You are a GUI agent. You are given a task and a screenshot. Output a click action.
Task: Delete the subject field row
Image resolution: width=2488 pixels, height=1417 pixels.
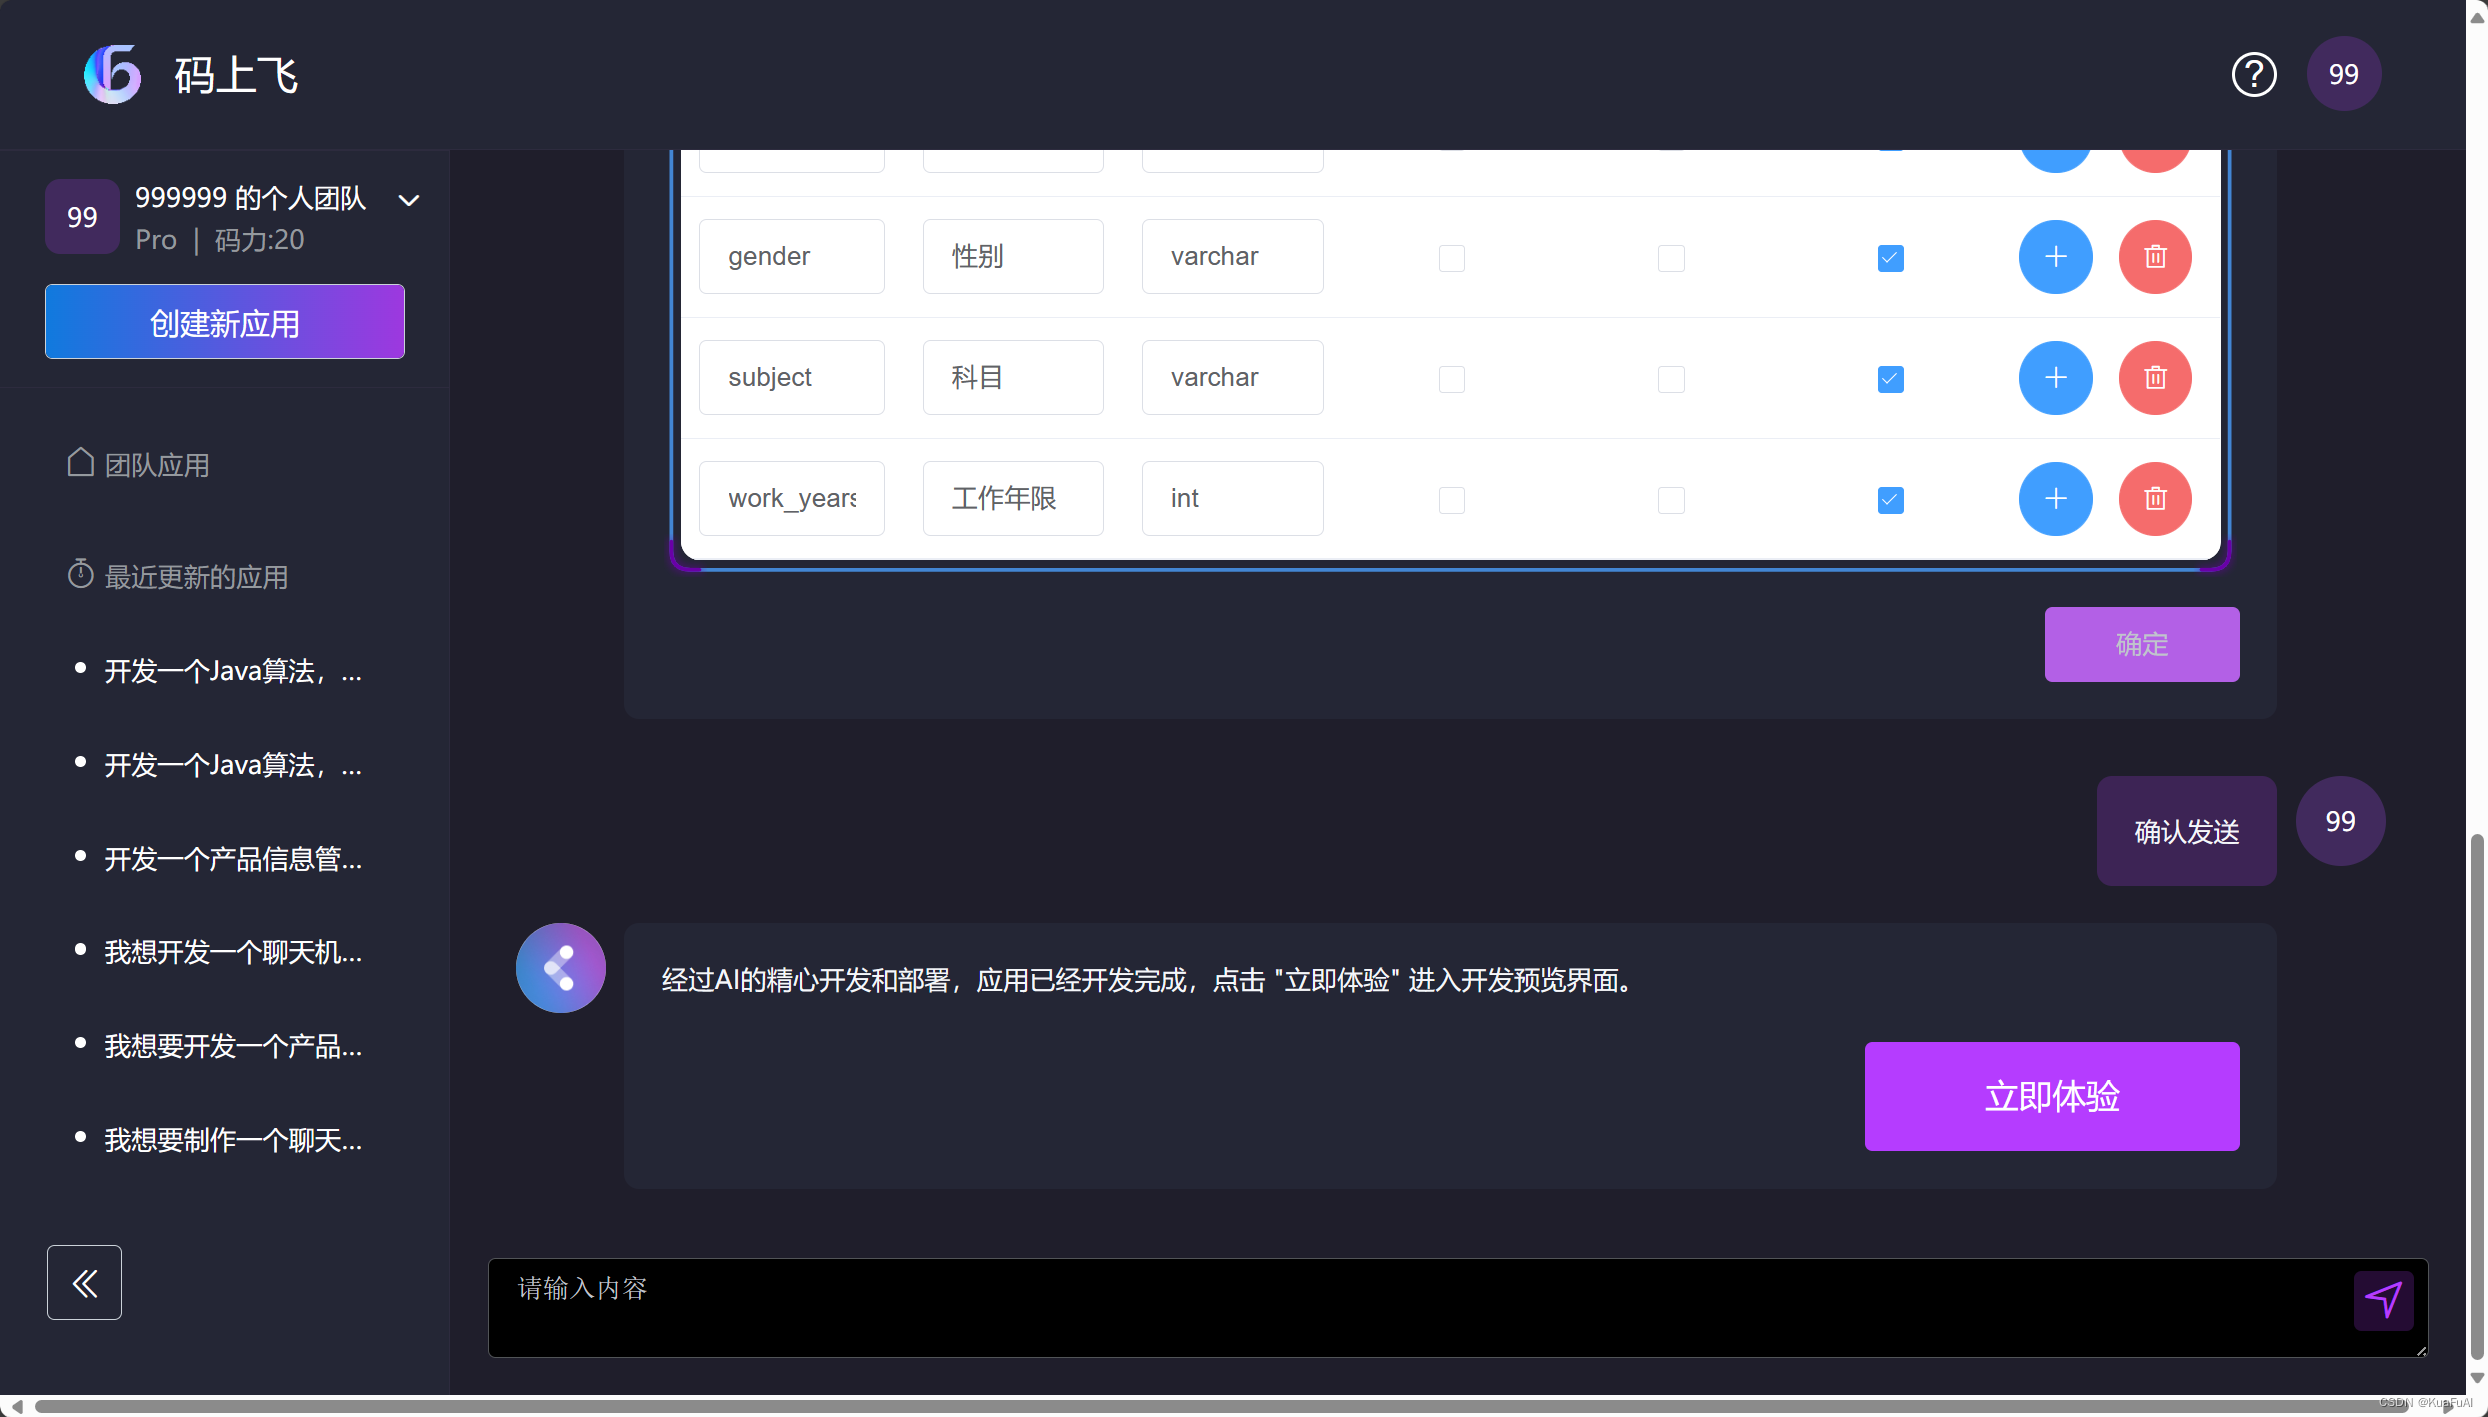(2155, 378)
